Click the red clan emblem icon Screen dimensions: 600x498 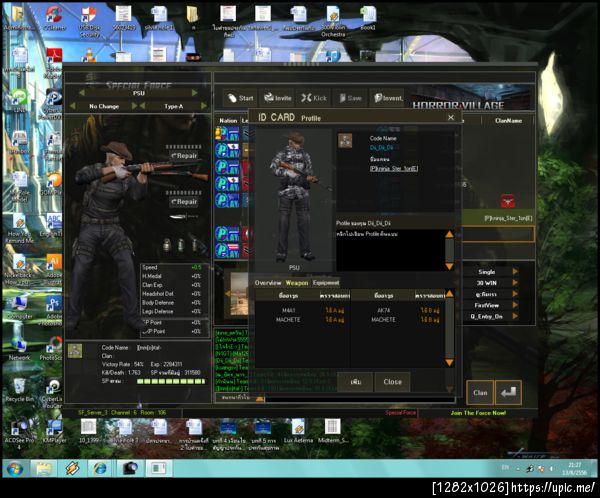coord(508,201)
